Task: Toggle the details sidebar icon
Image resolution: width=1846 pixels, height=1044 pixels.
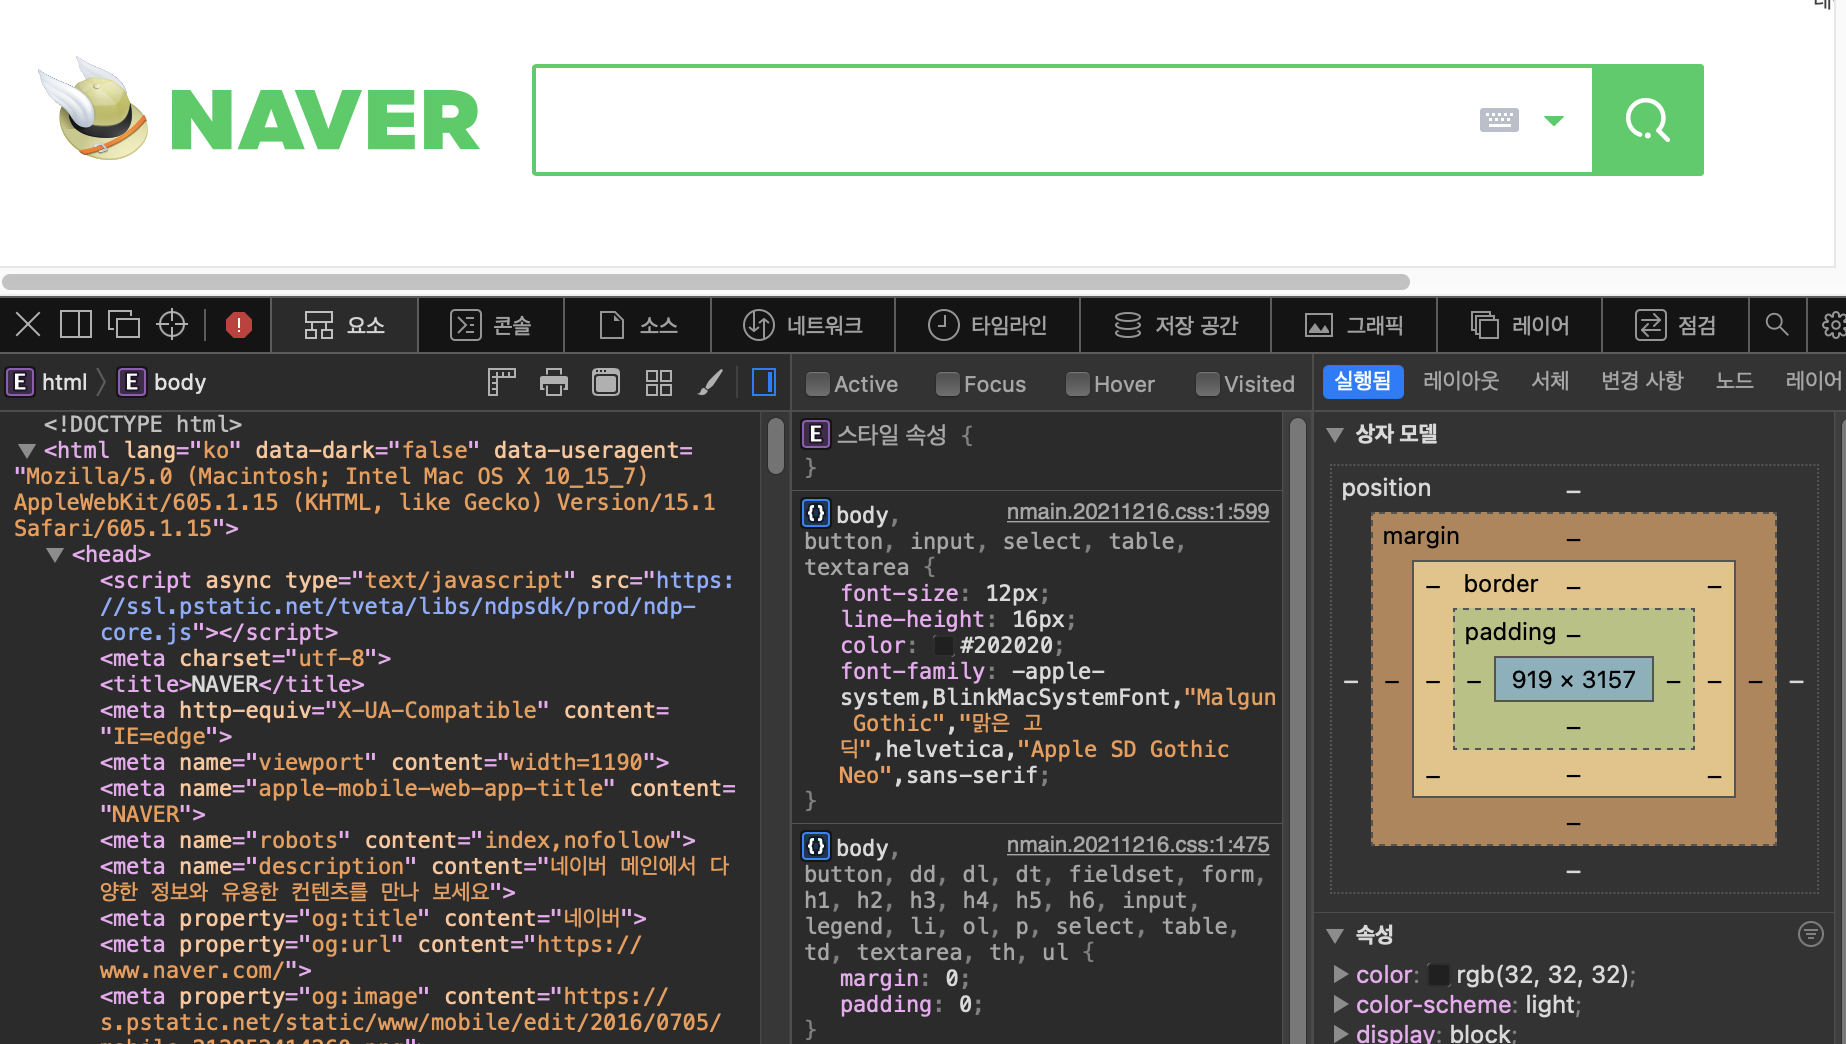Action: (764, 382)
